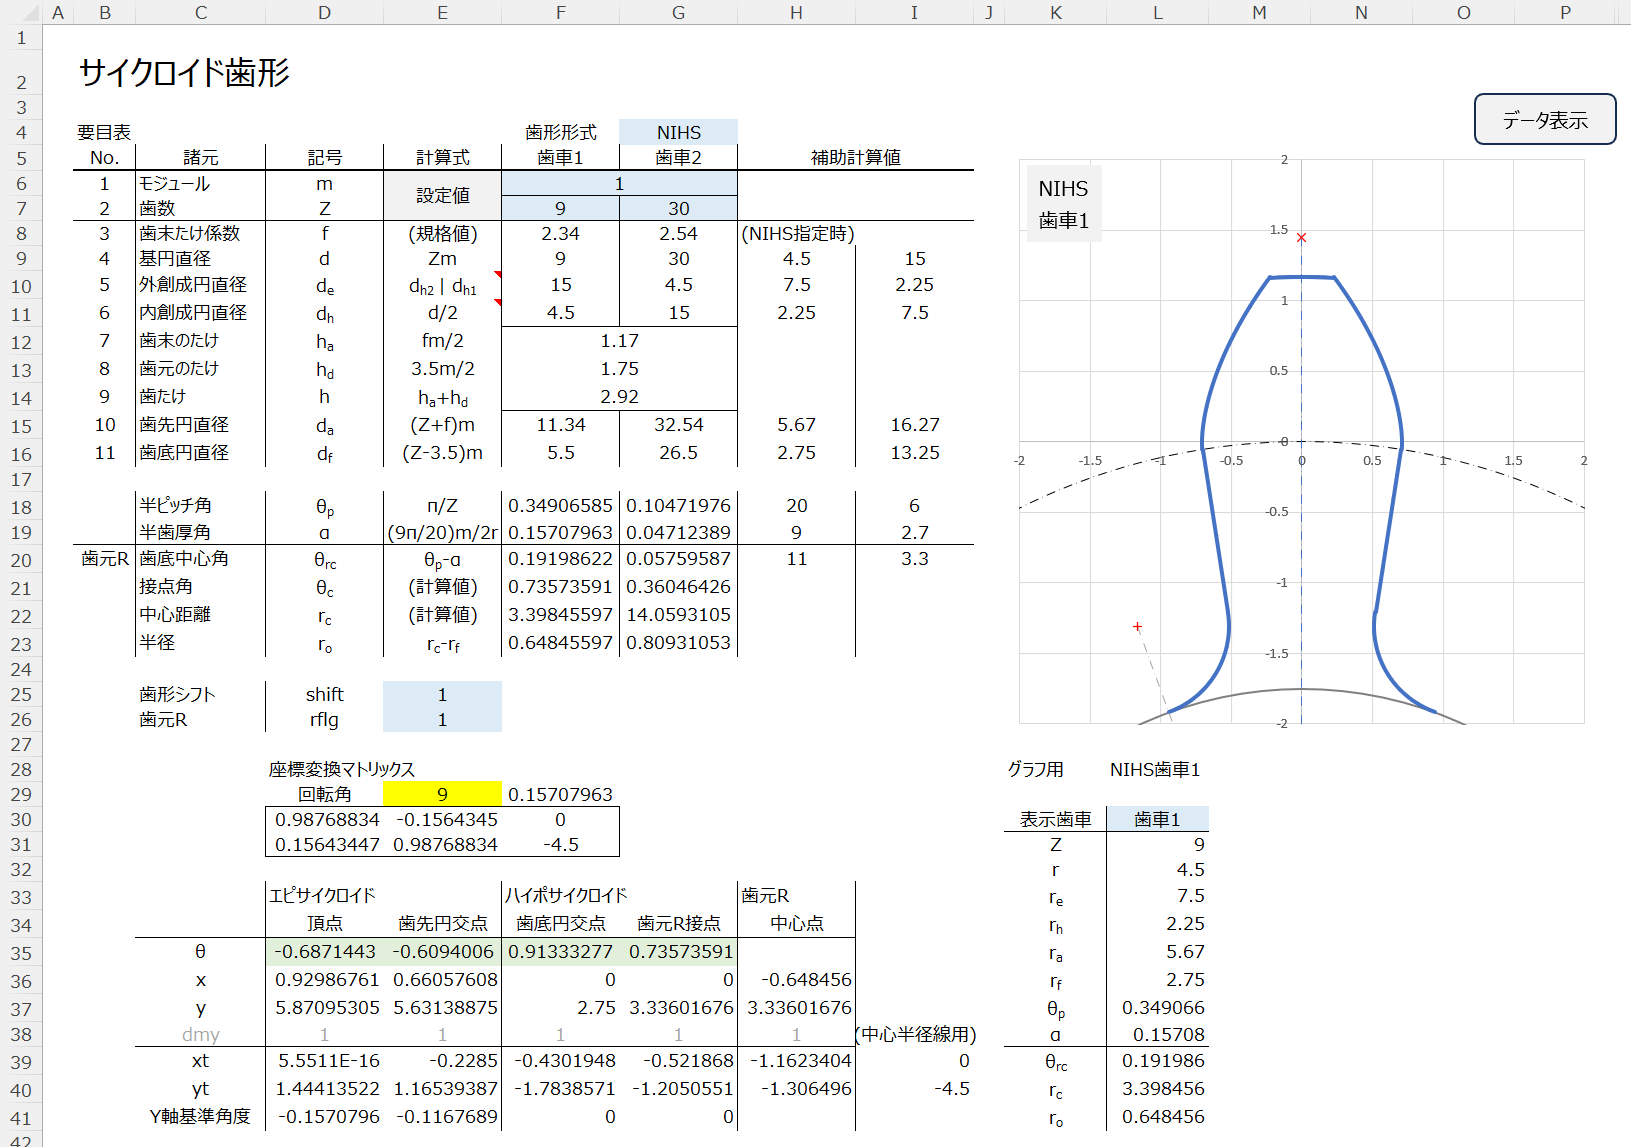This screenshot has height=1147, width=1631.
Task: Click the module value cell containing 1
Action: [x=619, y=183]
